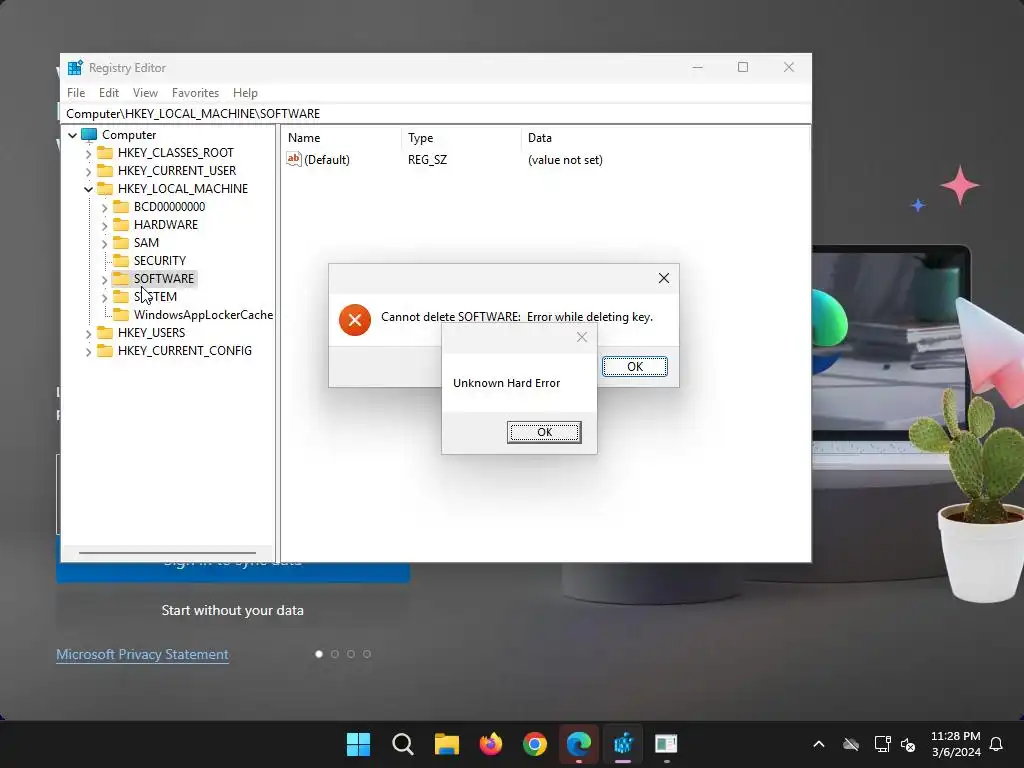Expand the HKEY_USERS node
Image resolution: width=1024 pixels, height=768 pixels.
pyautogui.click(x=89, y=334)
